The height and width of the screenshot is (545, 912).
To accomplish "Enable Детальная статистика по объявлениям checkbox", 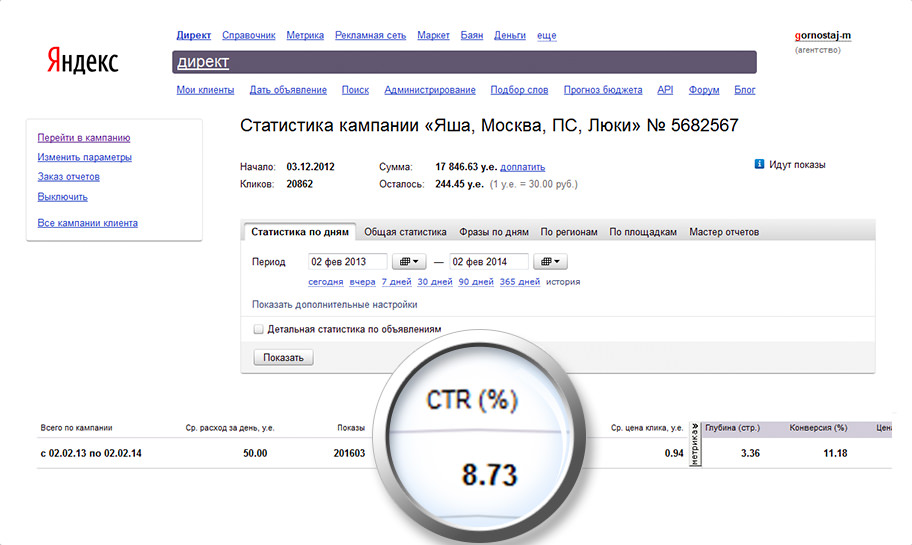I will coord(258,329).
